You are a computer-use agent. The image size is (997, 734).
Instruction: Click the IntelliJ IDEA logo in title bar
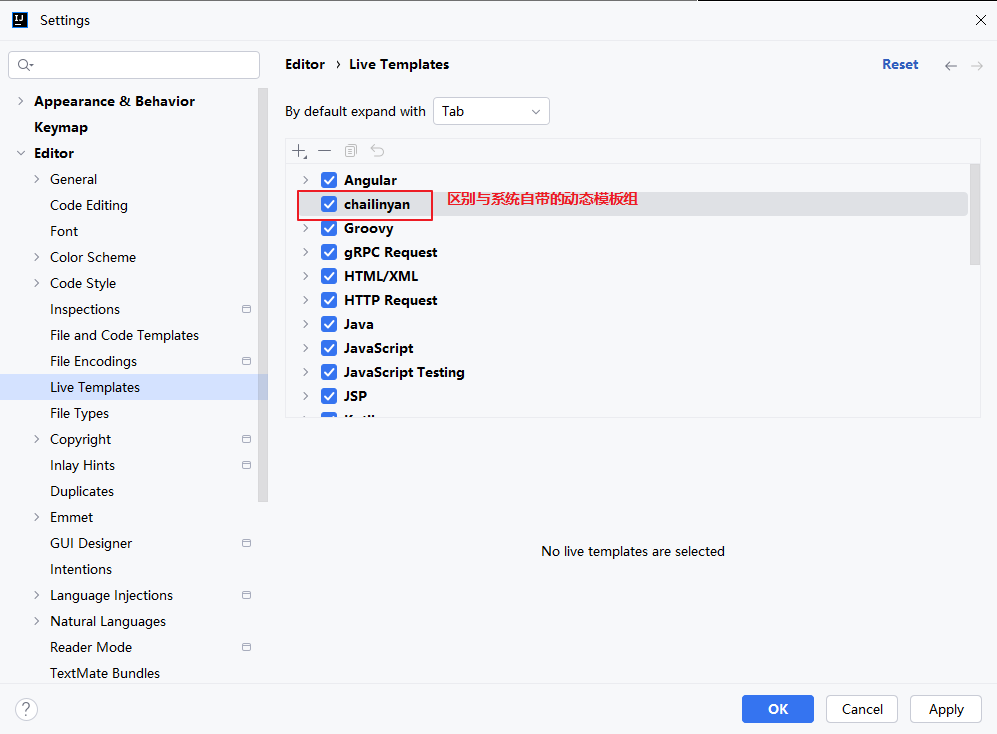click(x=20, y=20)
